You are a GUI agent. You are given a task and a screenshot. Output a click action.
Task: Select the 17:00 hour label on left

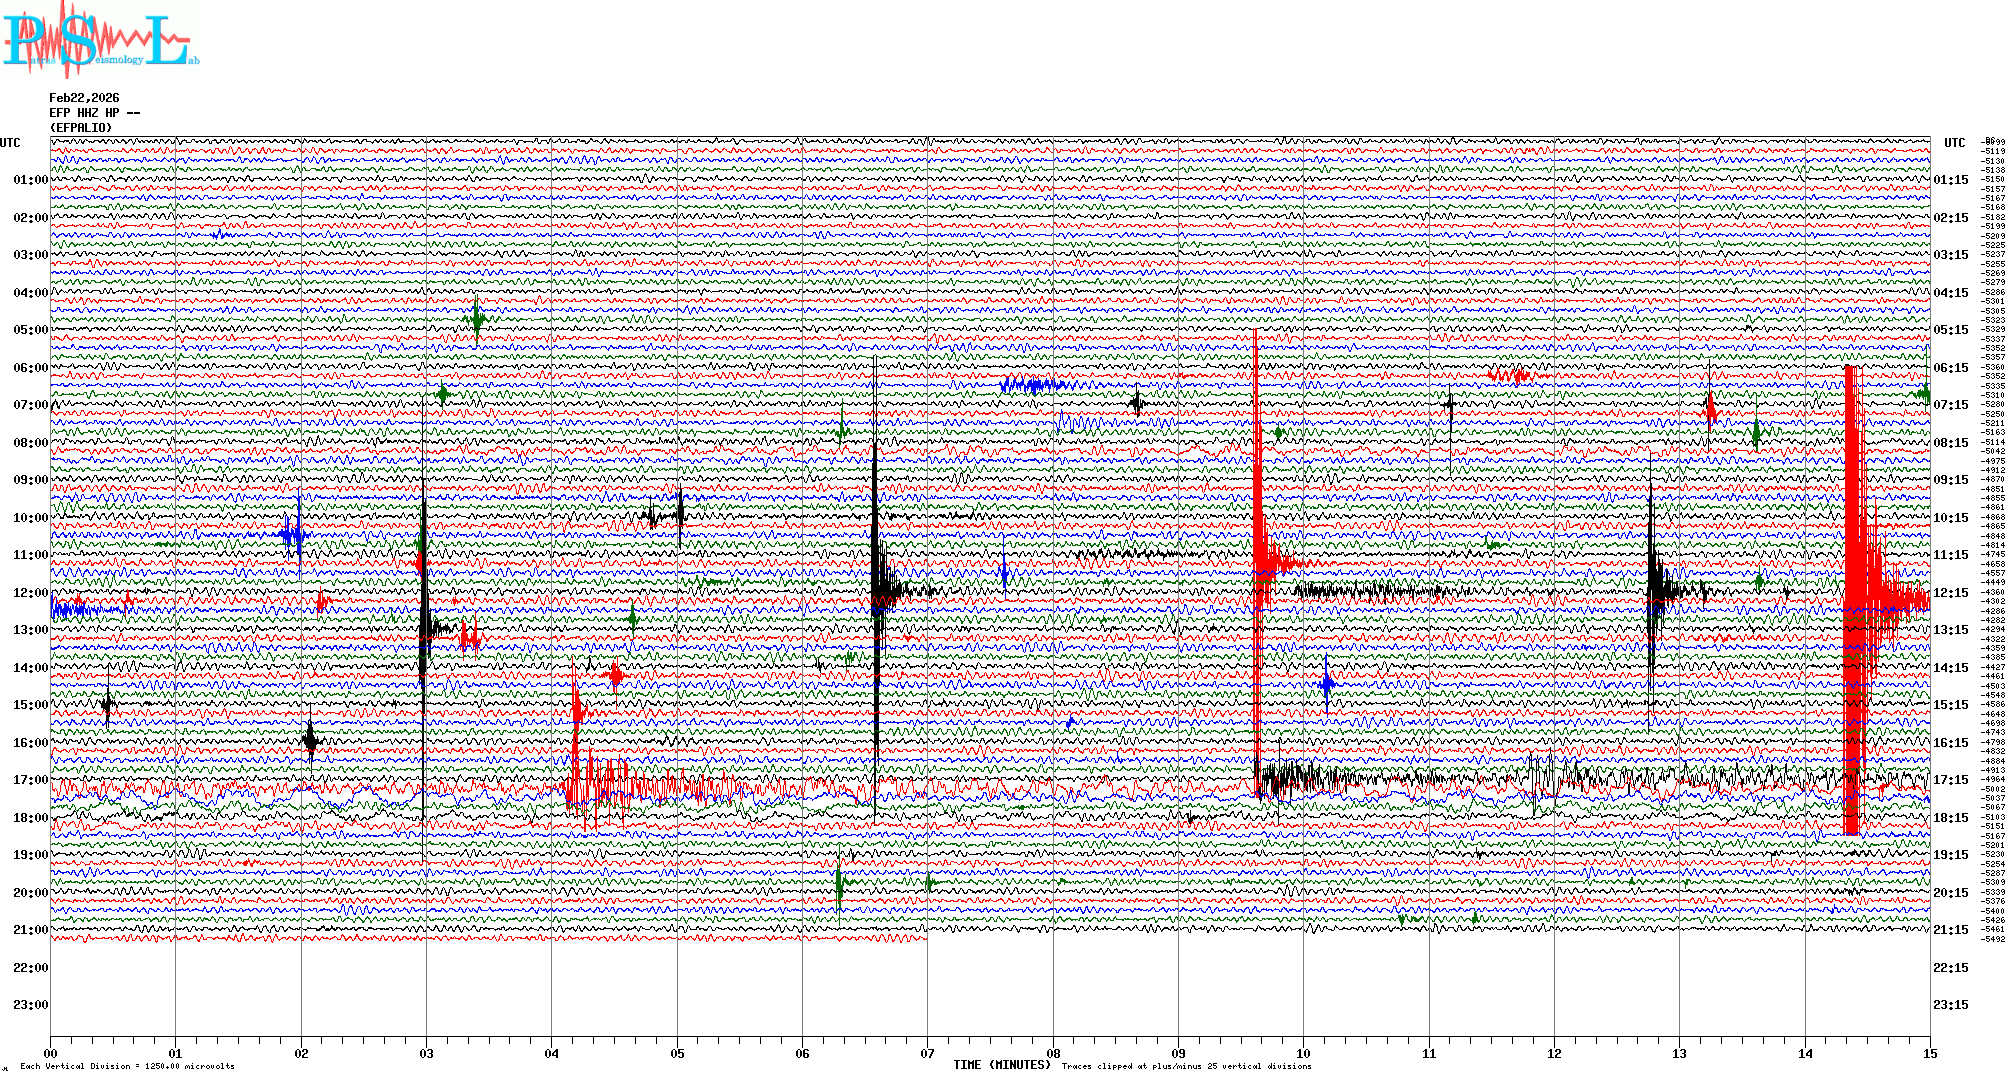tap(30, 780)
